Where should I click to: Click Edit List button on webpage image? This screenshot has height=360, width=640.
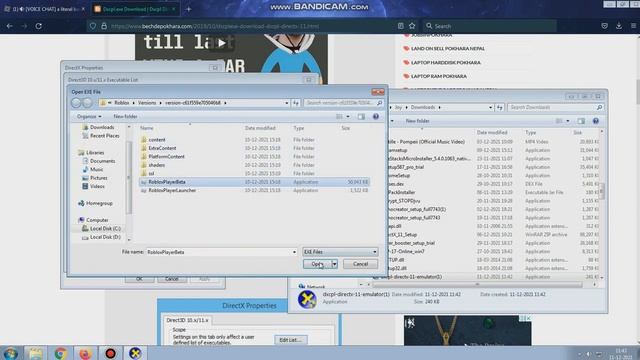click(291, 340)
